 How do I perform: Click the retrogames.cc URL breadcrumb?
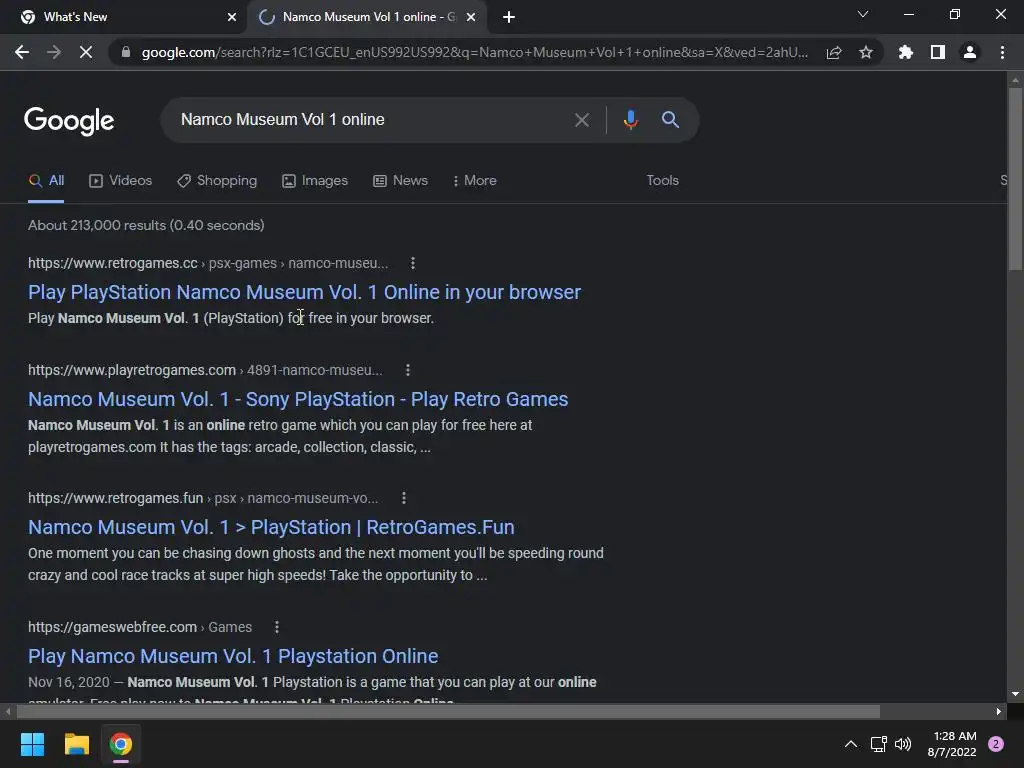(208, 263)
